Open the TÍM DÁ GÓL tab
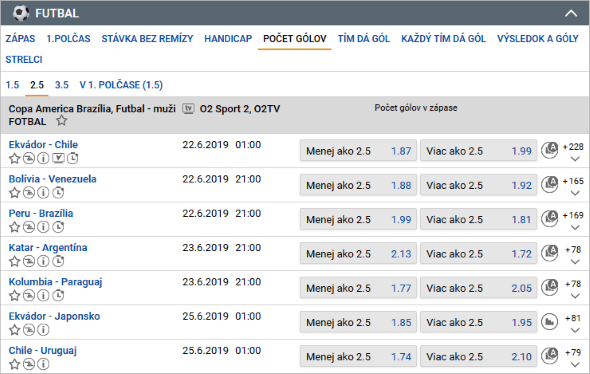The image size is (590, 374). 364,39
